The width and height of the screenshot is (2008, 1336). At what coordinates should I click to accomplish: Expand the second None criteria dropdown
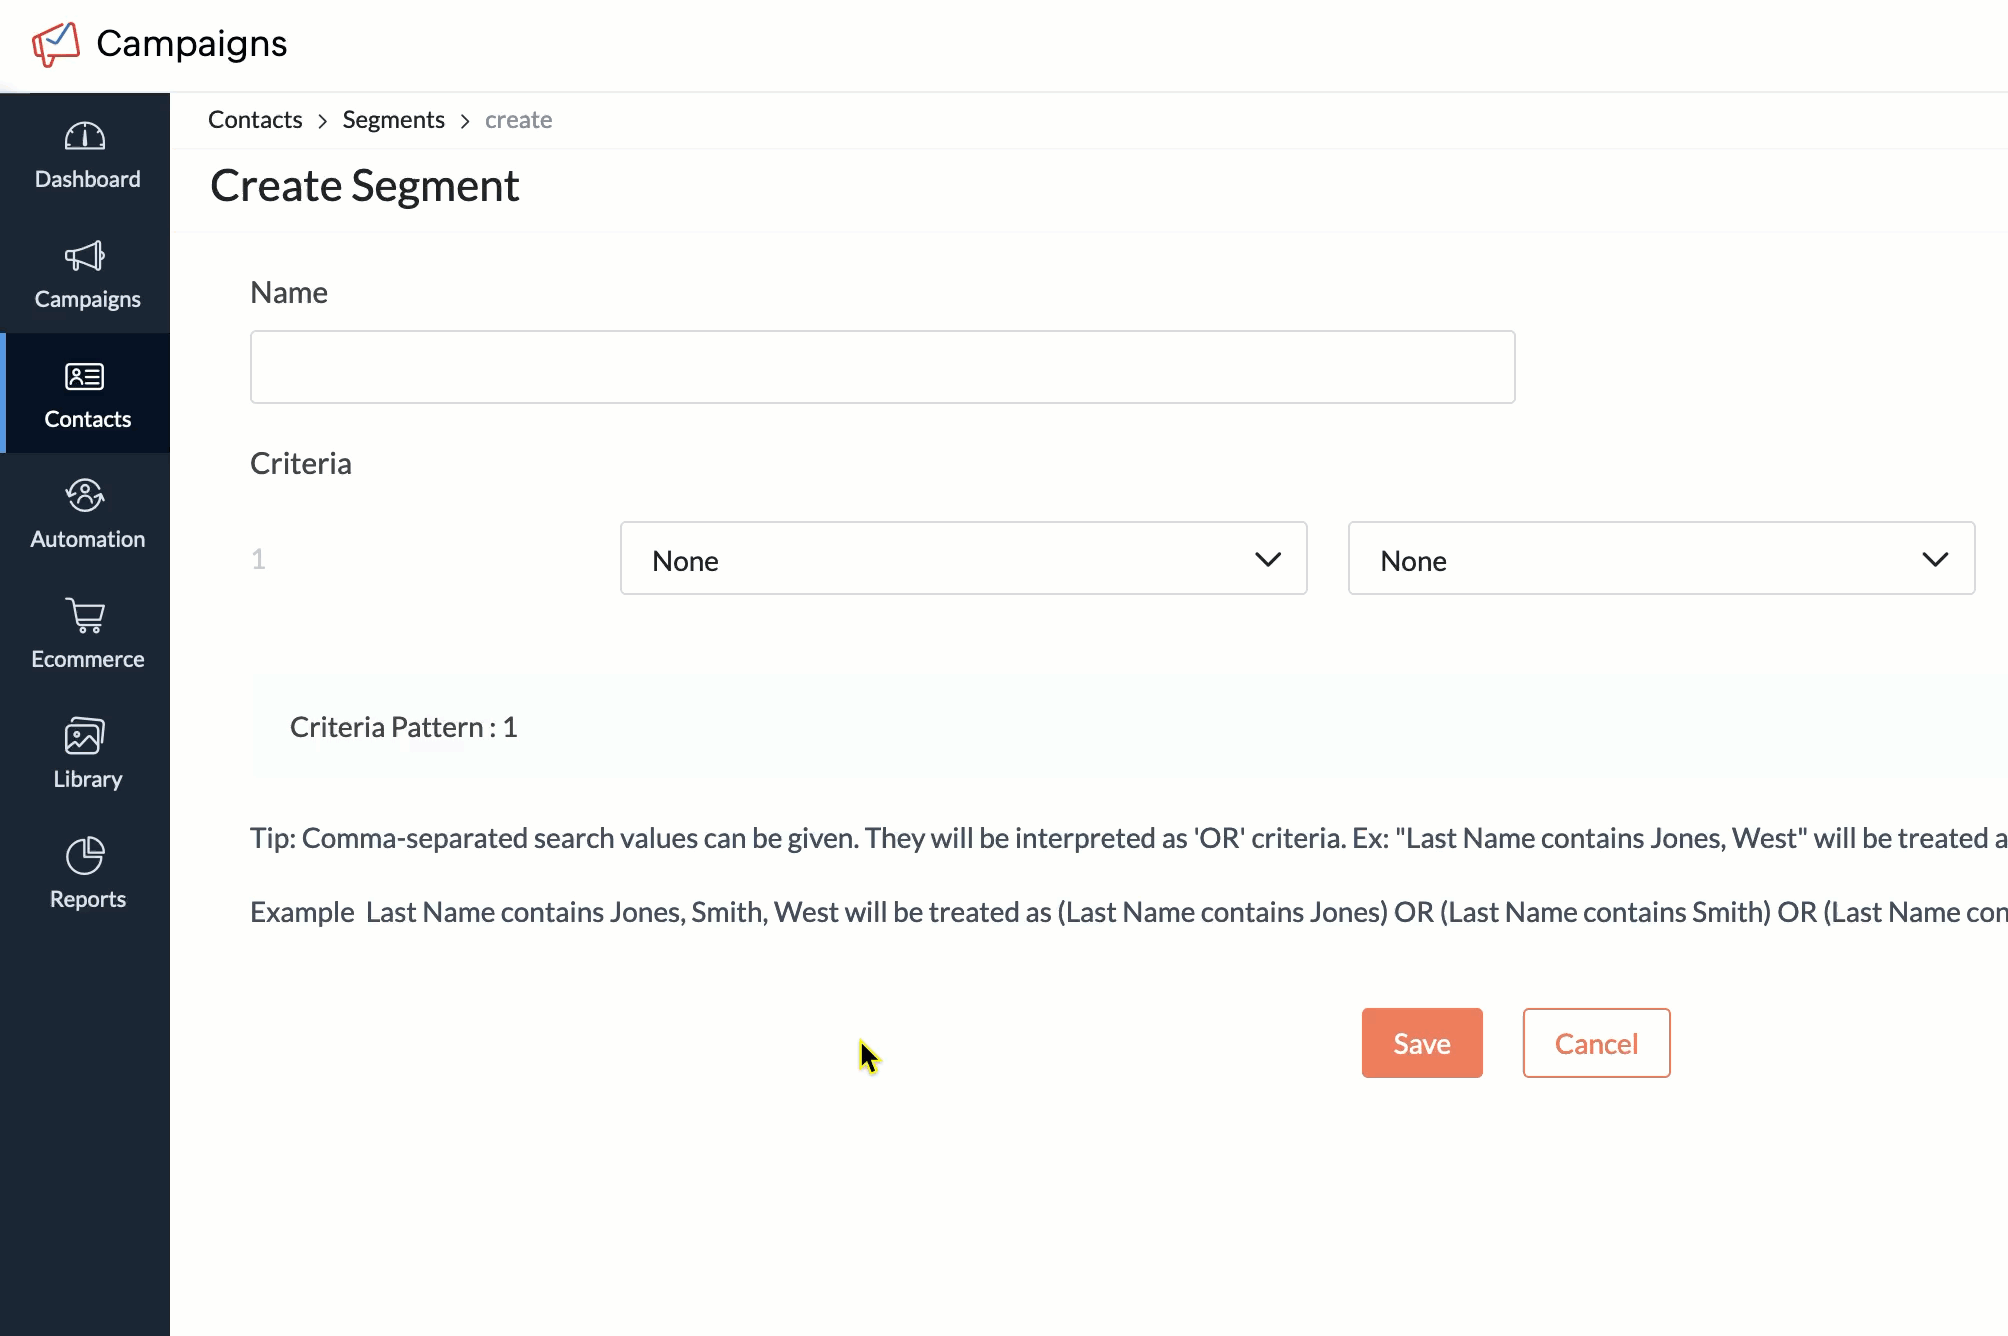(1660, 559)
